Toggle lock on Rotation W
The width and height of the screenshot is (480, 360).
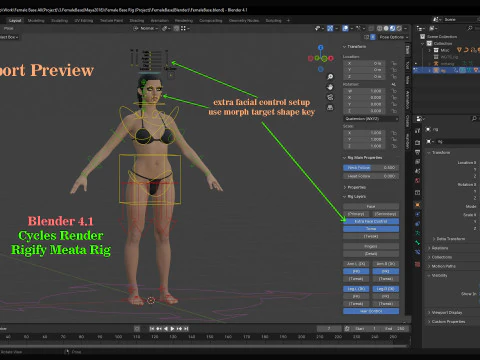394,91
